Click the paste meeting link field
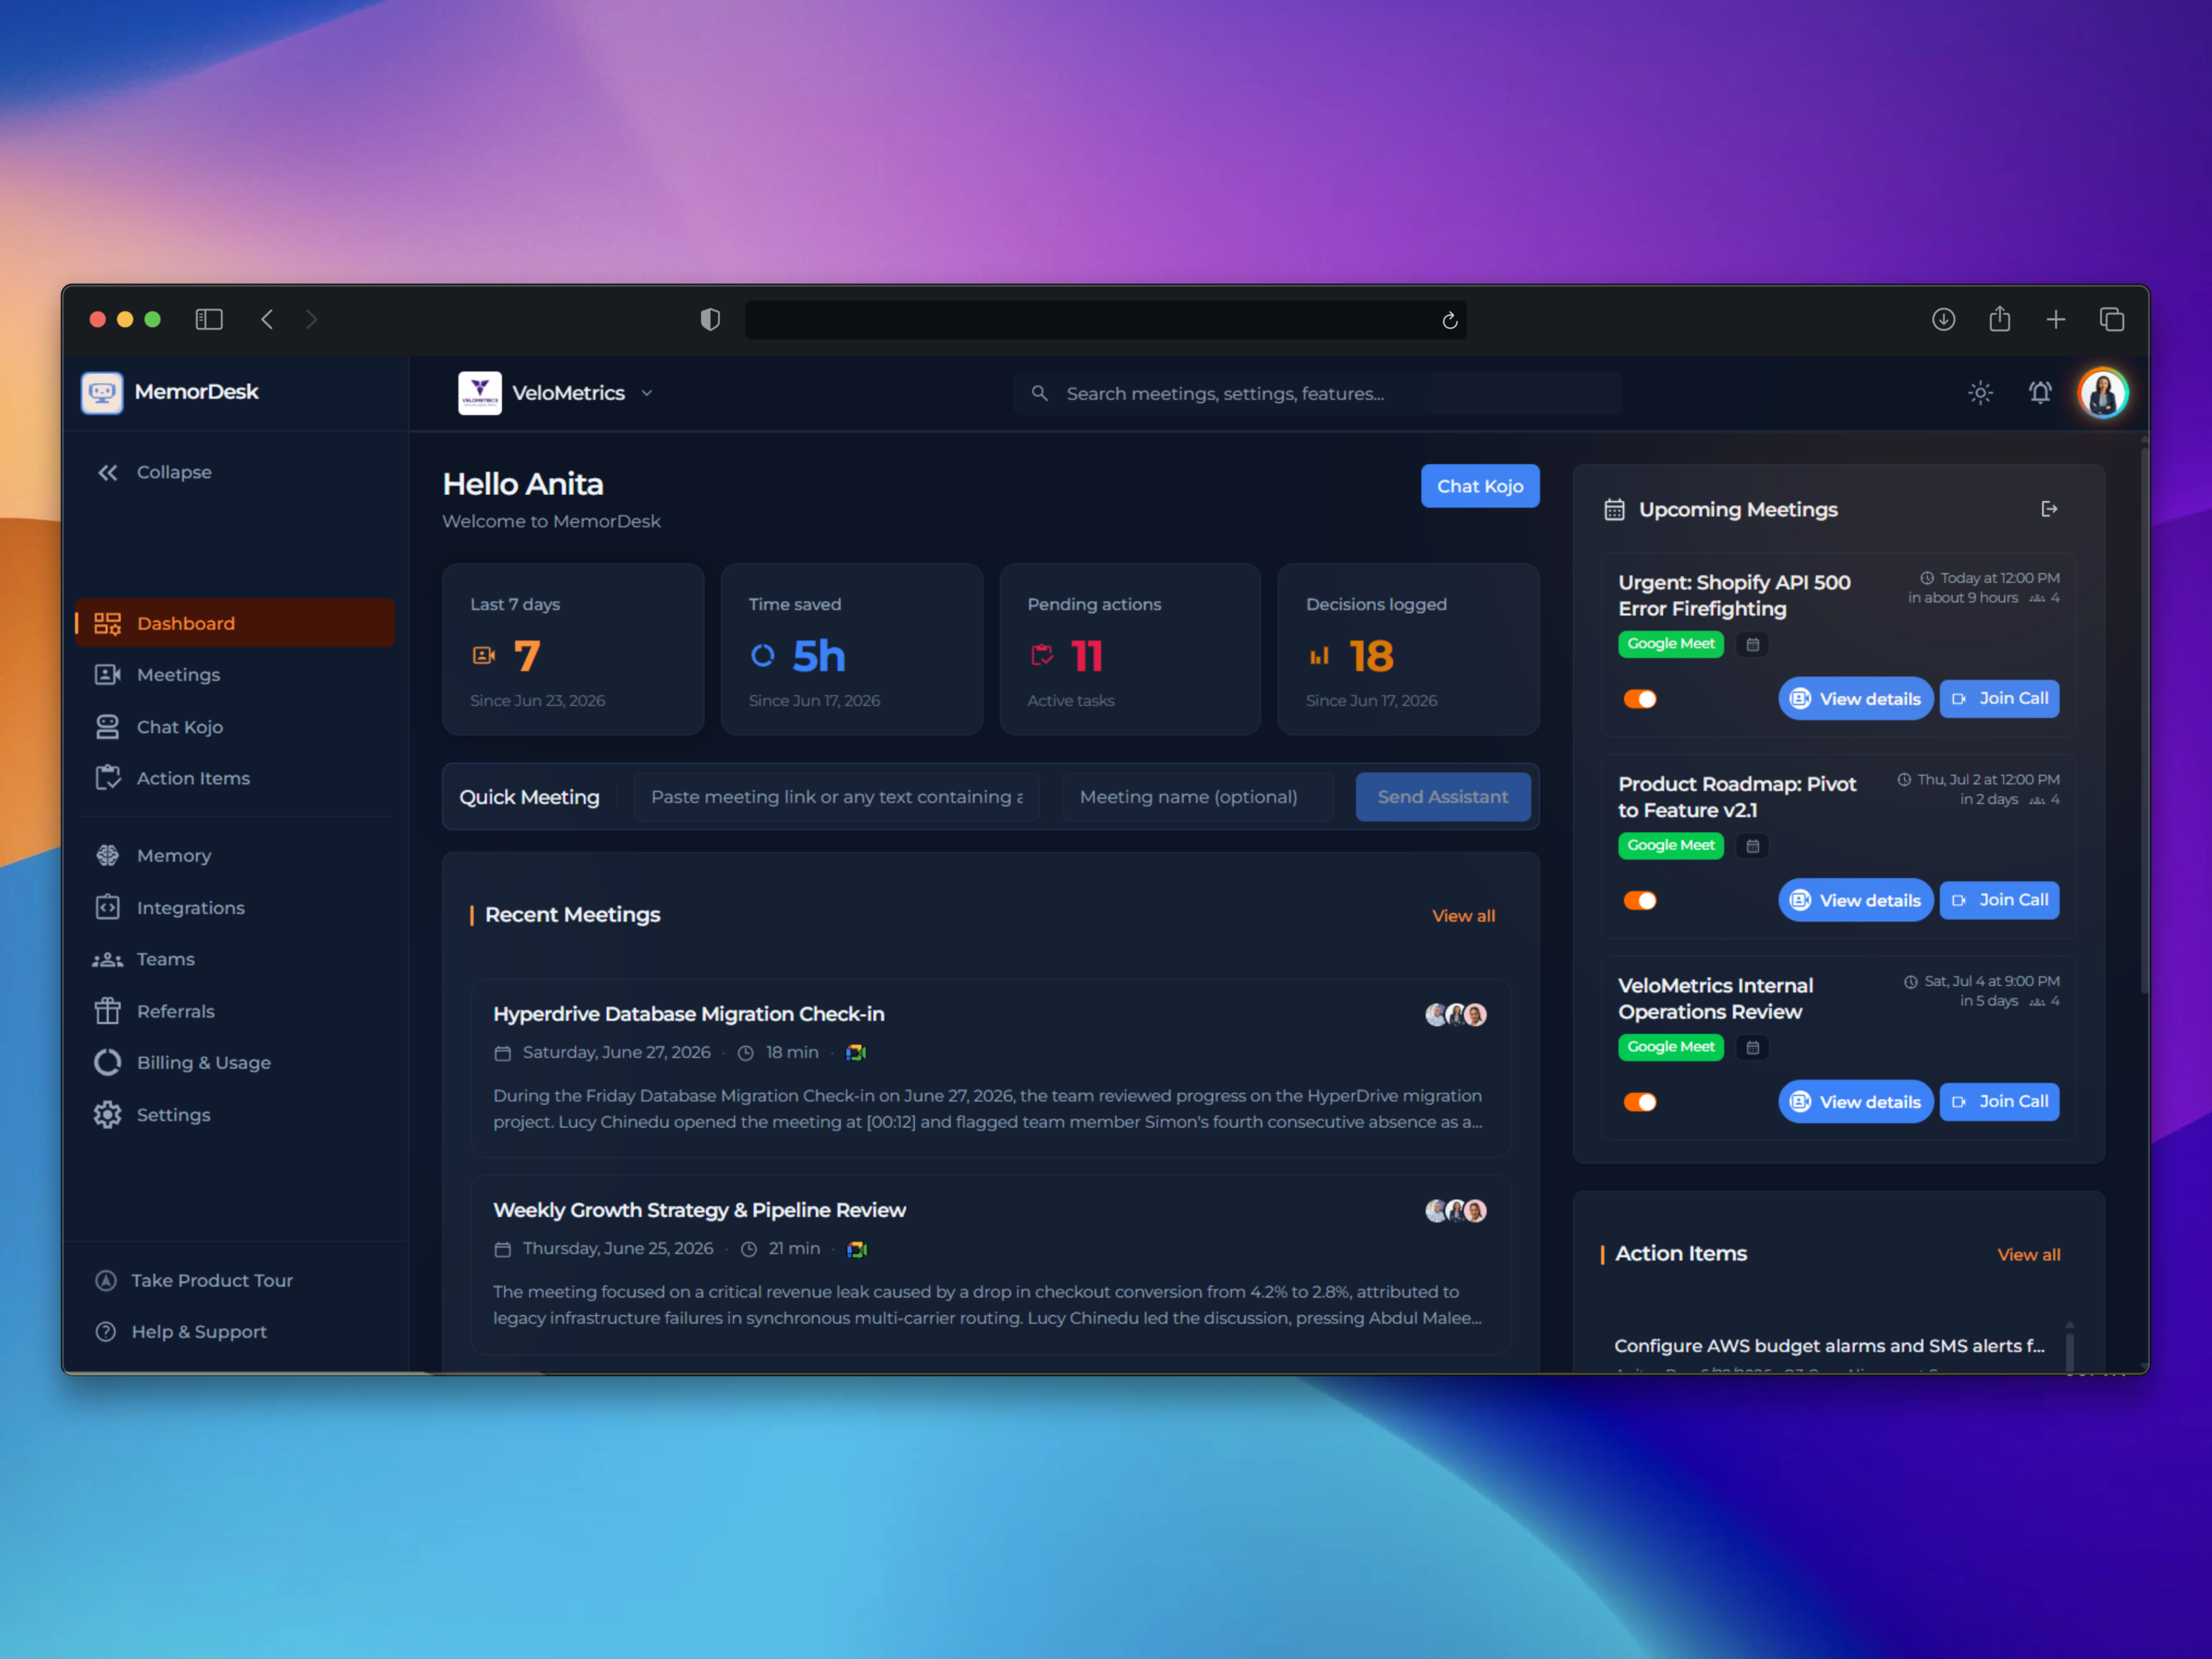2212x1659 pixels. [x=836, y=797]
